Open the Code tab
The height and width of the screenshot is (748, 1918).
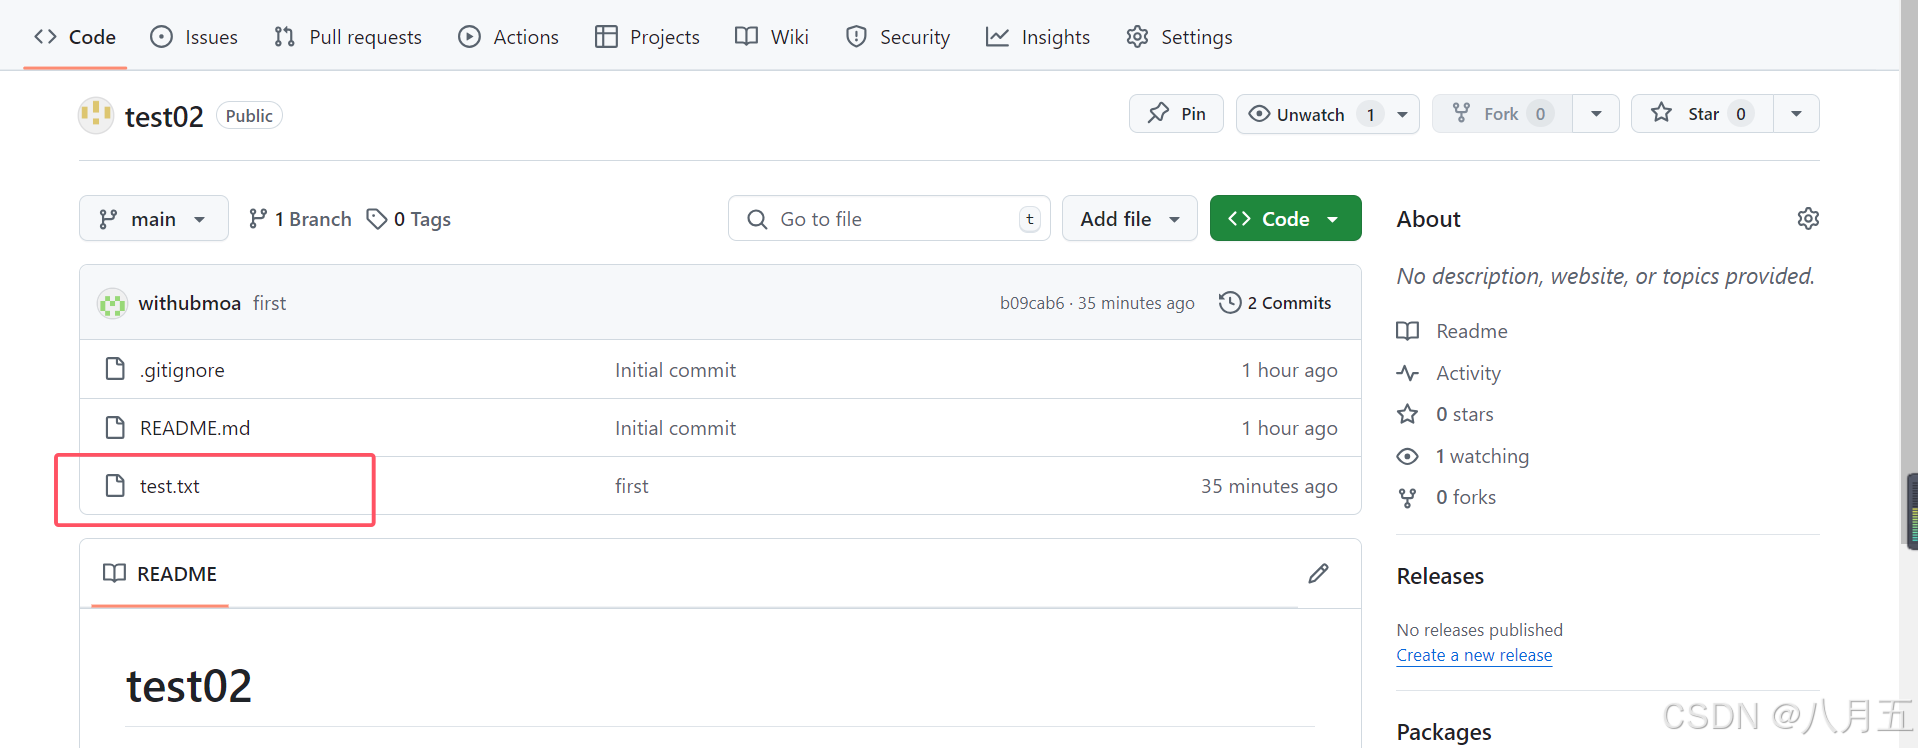(x=75, y=37)
